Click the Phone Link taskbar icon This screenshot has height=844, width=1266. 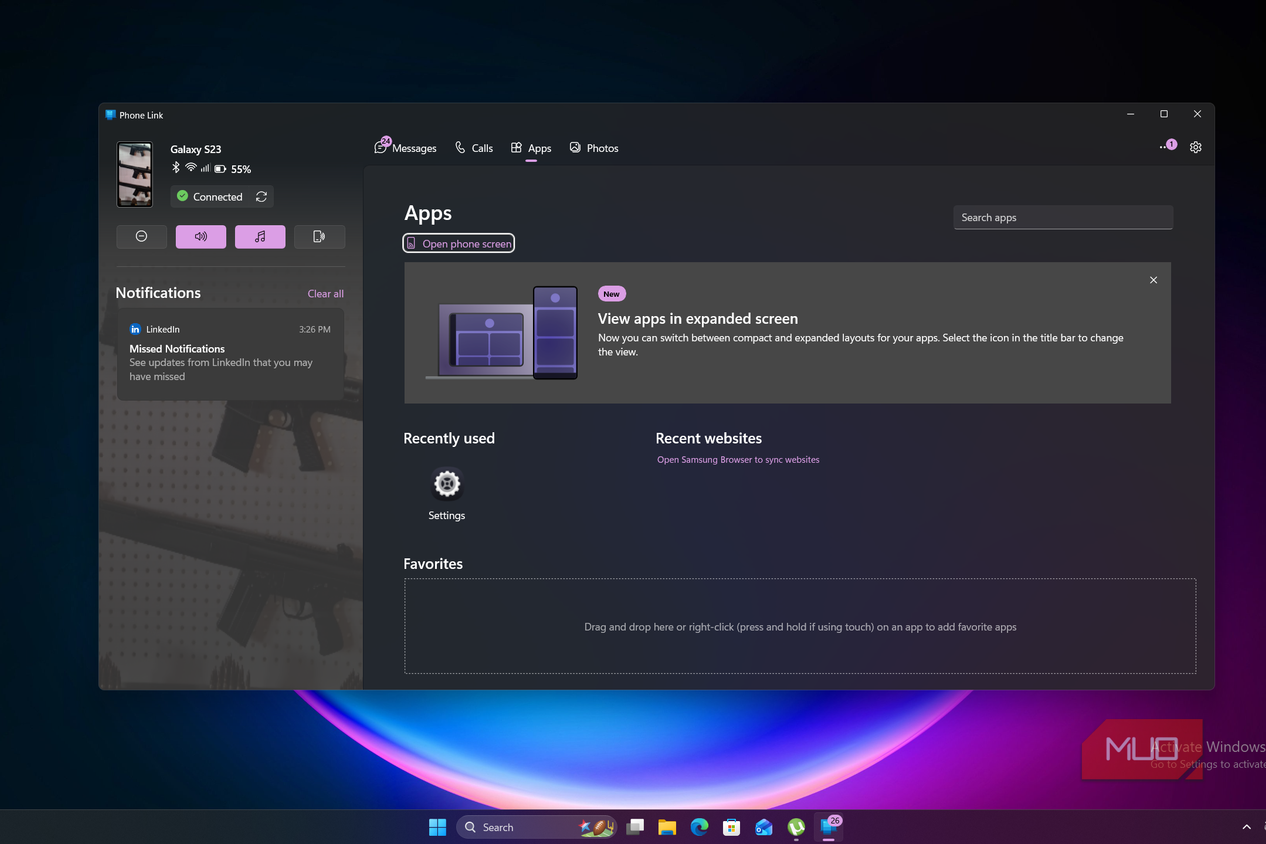[x=829, y=827]
